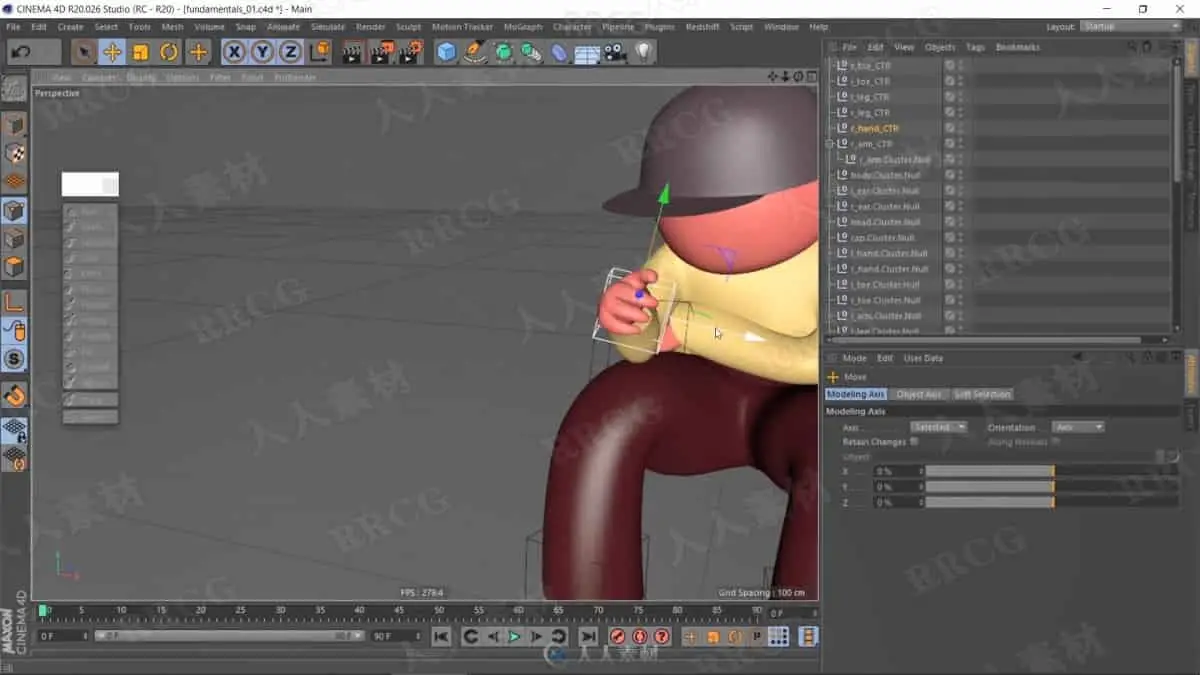This screenshot has height=675, width=1200.
Task: Select the Live Selection tool
Action: point(84,52)
